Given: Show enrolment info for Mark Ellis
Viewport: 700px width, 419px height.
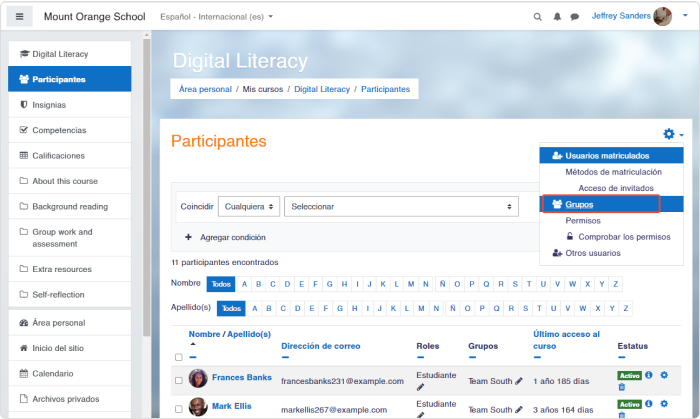Looking at the screenshot, I should click(649, 404).
